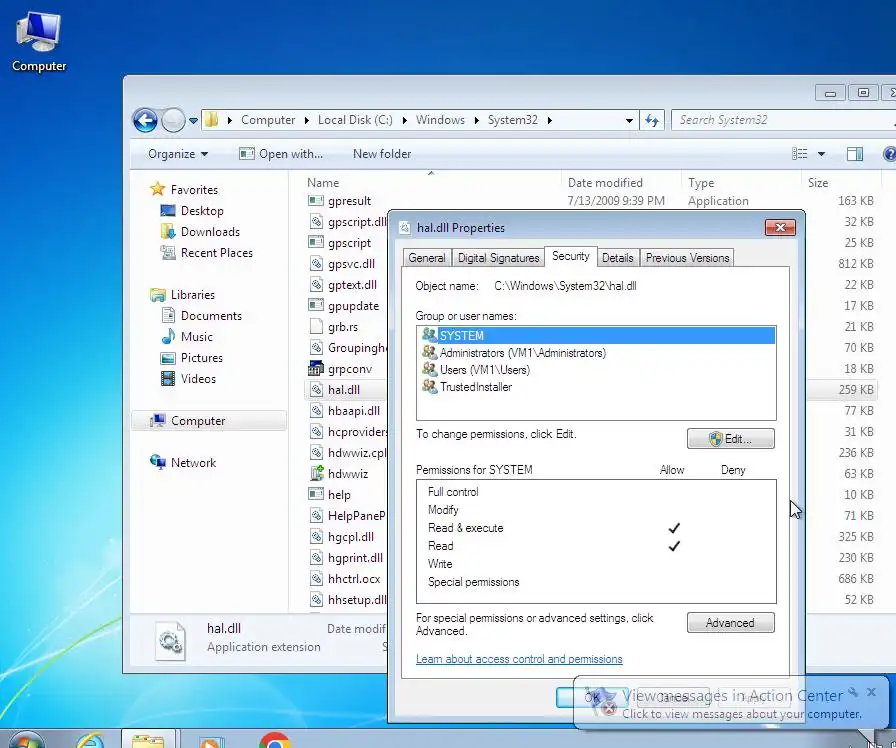Open Internet Explorer from the taskbar
This screenshot has height=748, width=896.
(90, 741)
